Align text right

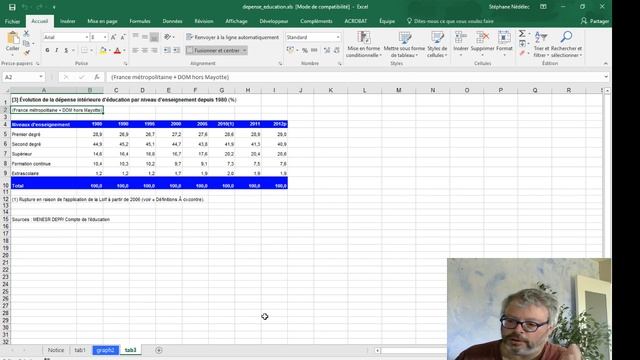pyautogui.click(x=154, y=50)
